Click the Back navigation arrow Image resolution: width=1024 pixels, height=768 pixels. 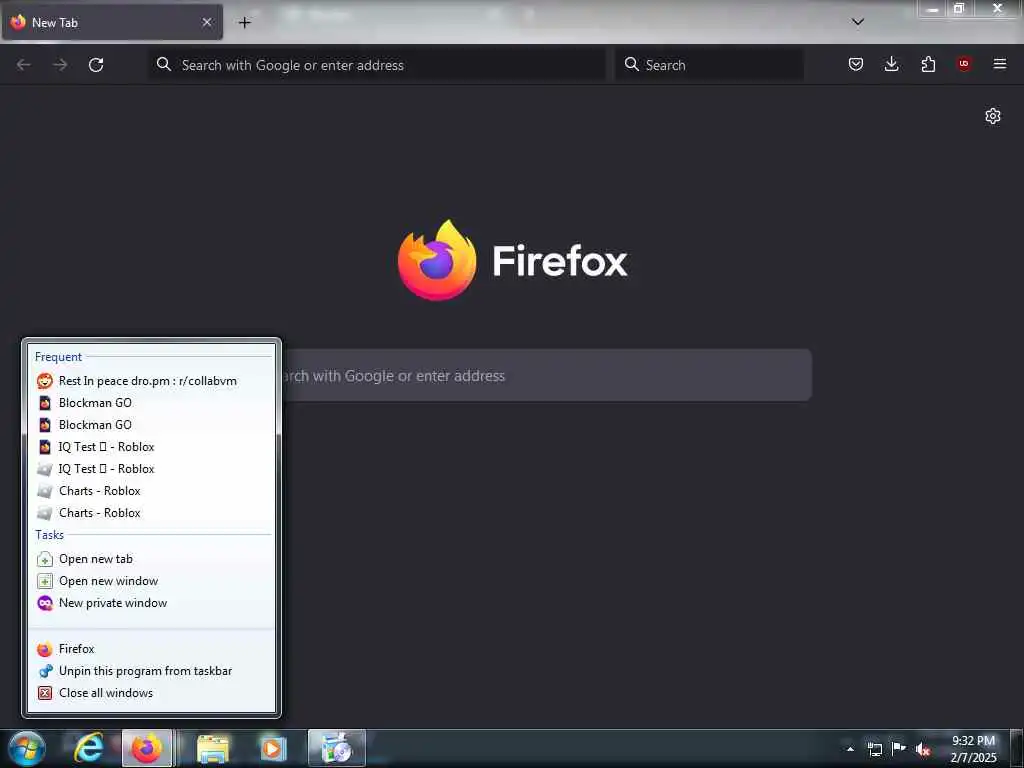[24, 65]
